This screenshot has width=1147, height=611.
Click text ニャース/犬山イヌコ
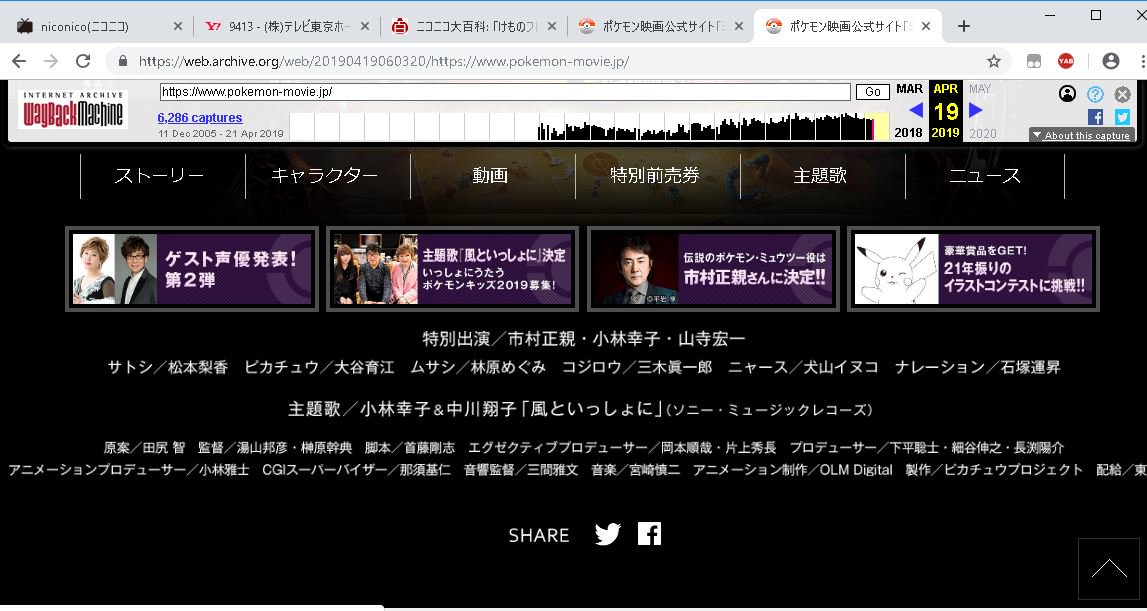pyautogui.click(x=803, y=367)
